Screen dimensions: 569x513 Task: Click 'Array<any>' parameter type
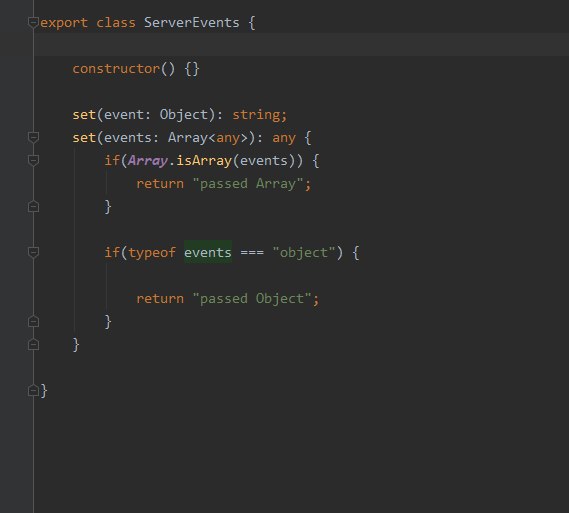click(208, 138)
